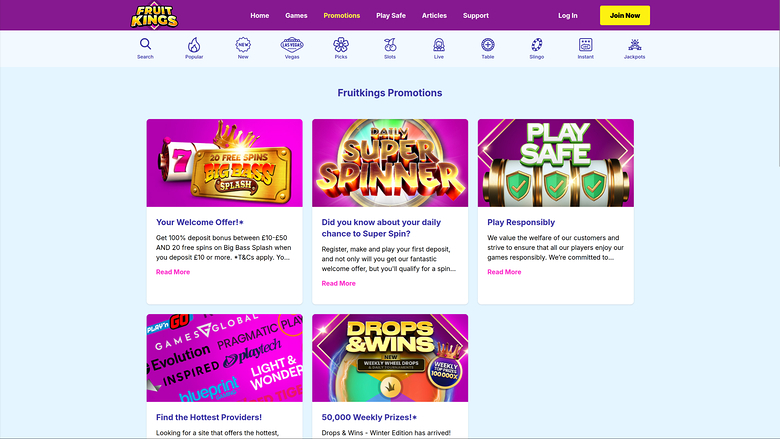
Task: Click the 'Your Welcome Offer!*' heading
Action: pos(200,222)
